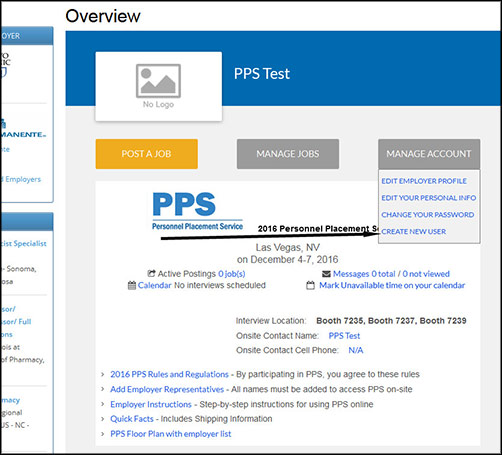
Task: Open the PPS Floor Plan with employer list
Action: pos(171,434)
